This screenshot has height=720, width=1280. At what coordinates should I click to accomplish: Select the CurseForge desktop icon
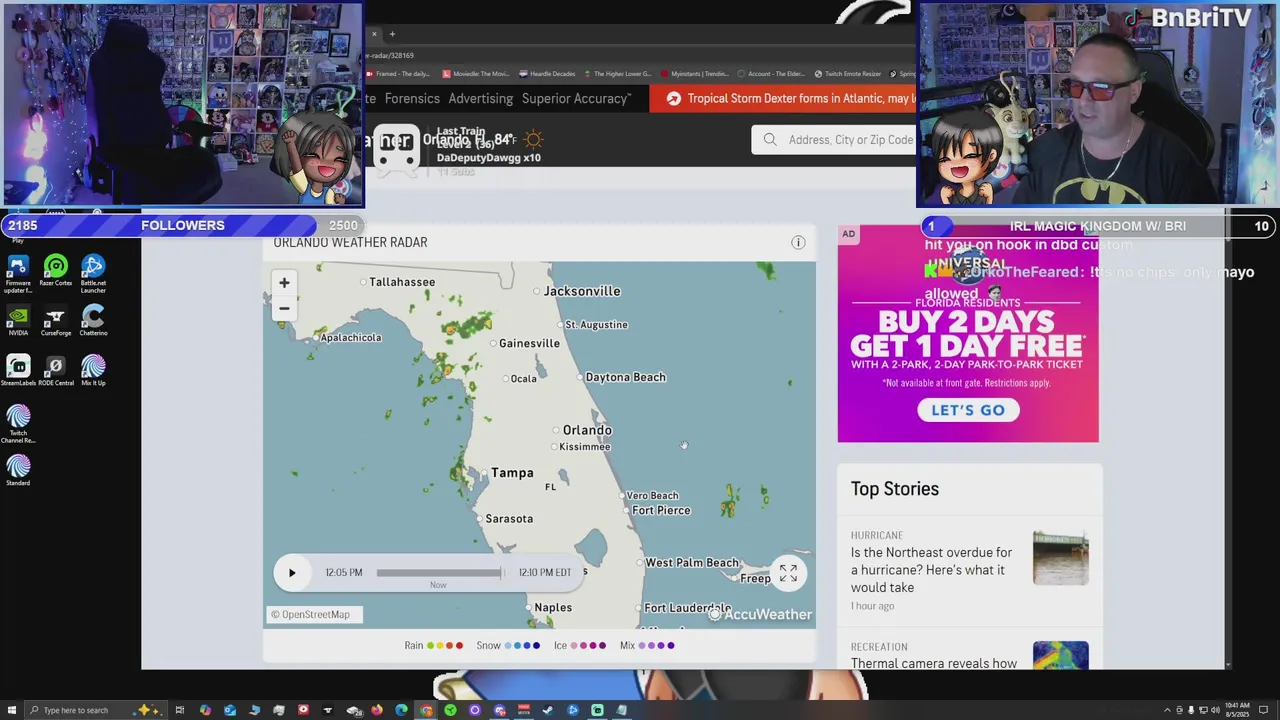click(56, 321)
